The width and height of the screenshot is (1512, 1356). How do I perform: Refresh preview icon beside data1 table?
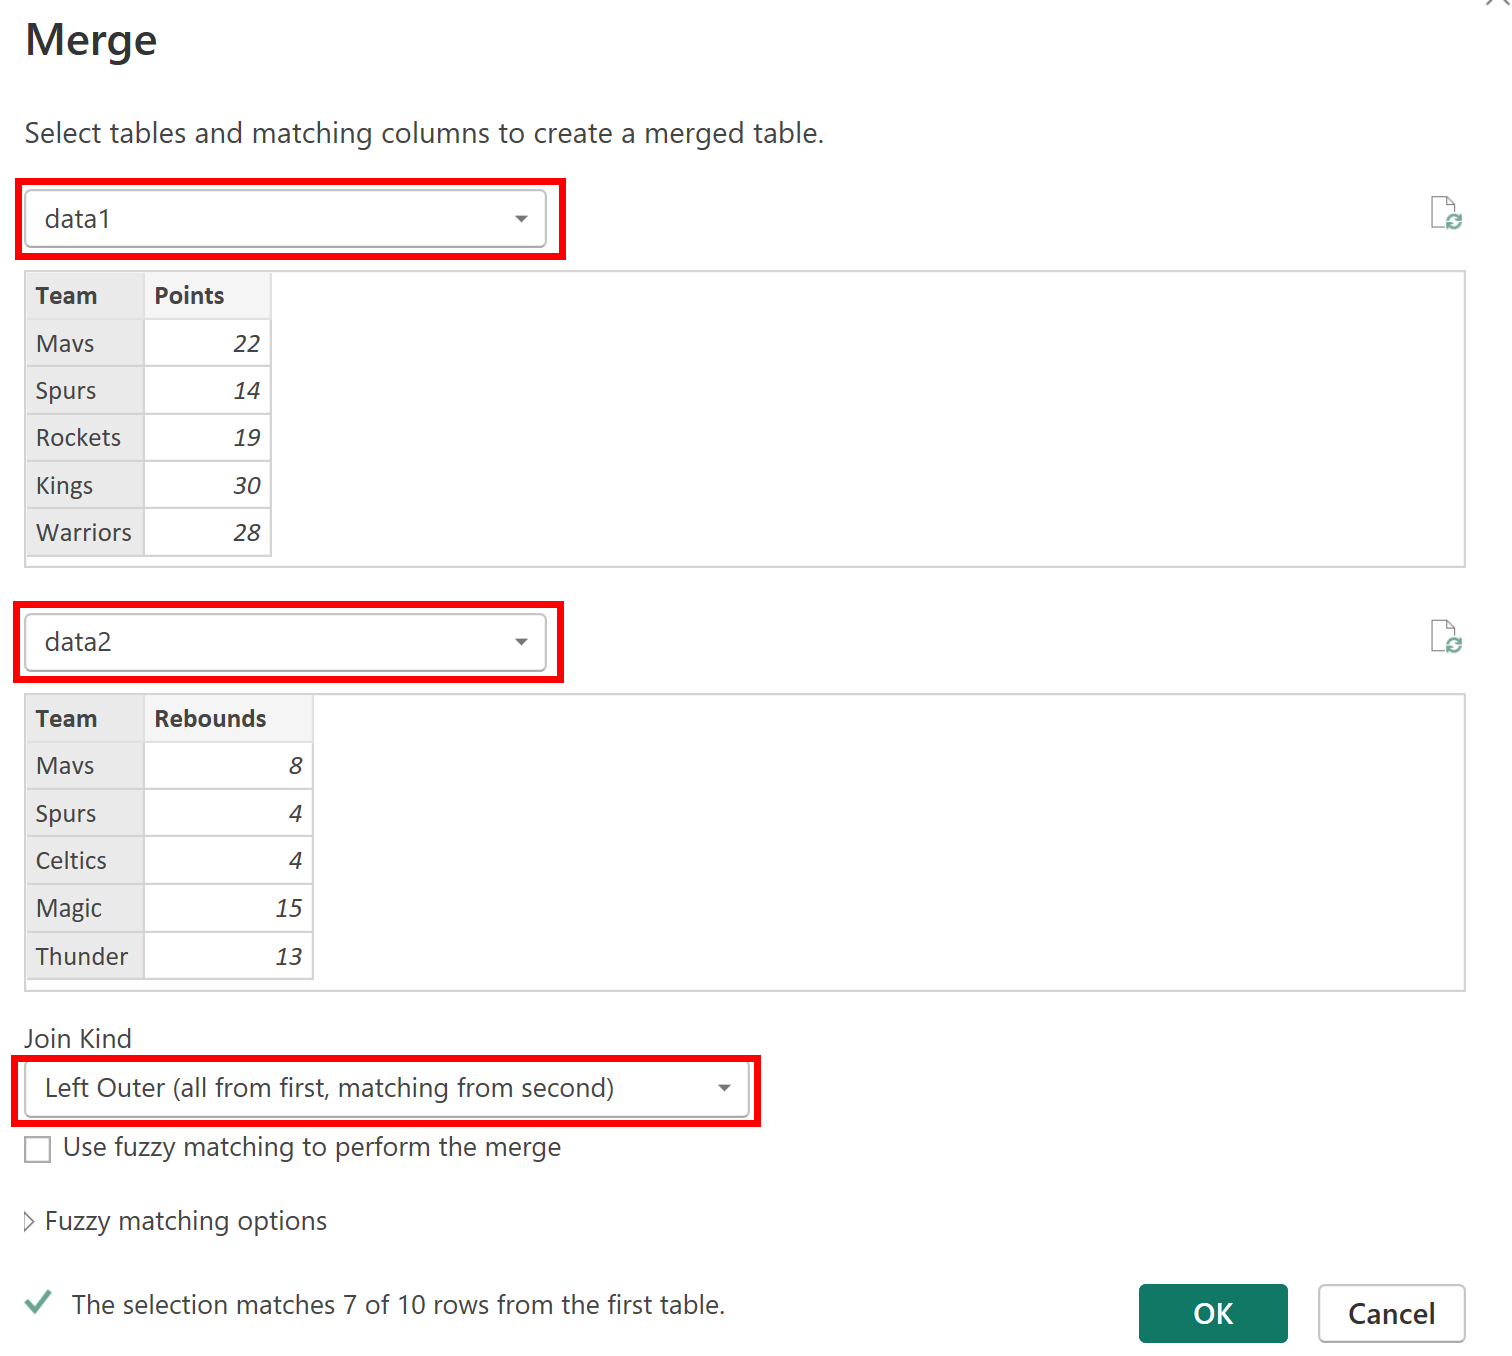coord(1446,213)
